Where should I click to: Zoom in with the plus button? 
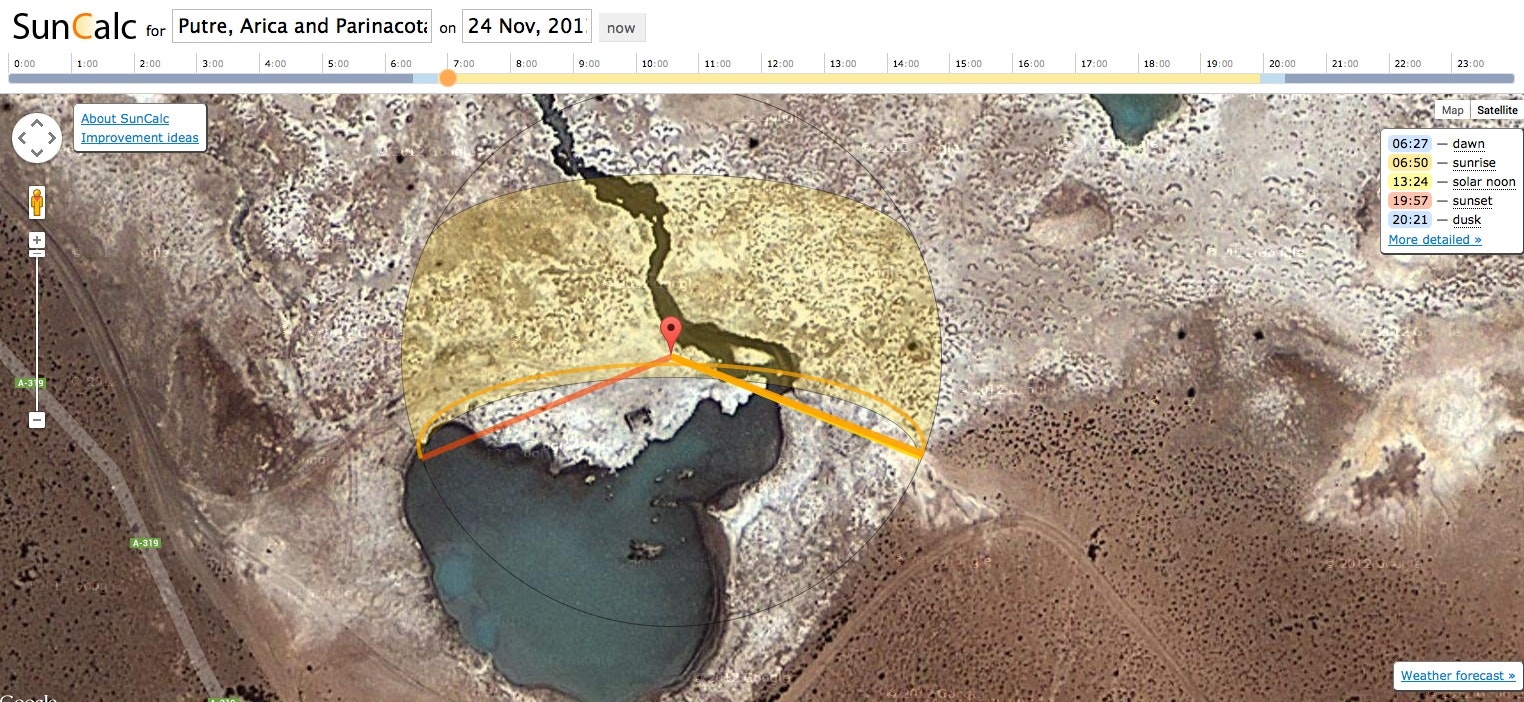(x=37, y=240)
